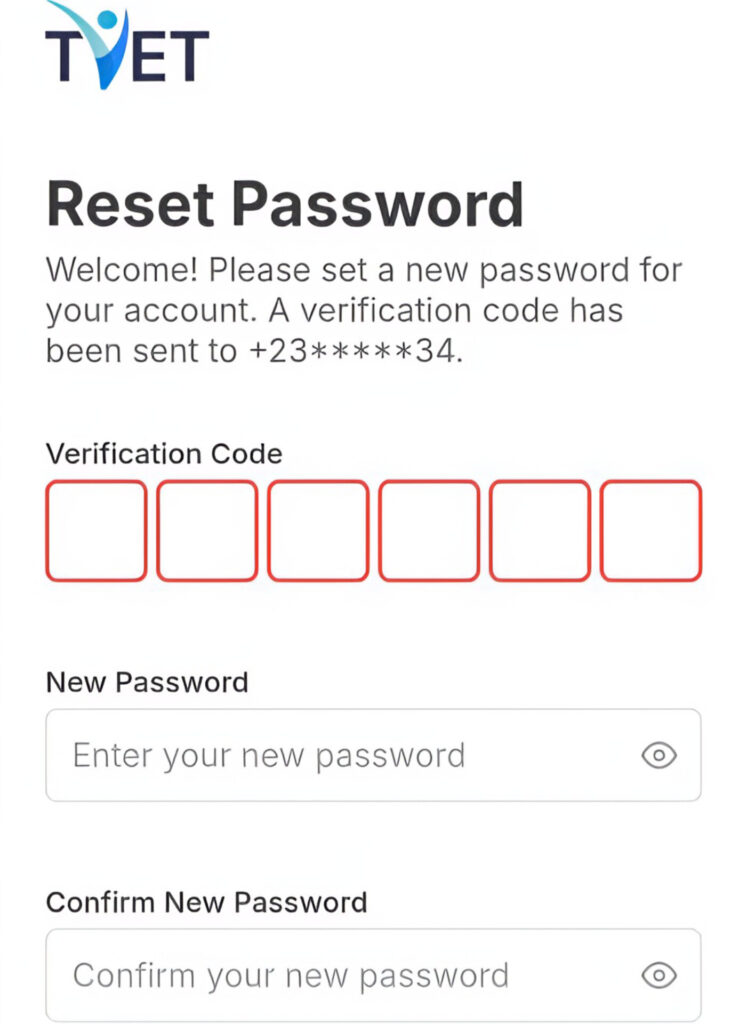Screen dimensions: 731x1024
Task: Click the Welcome! text in the description
Action: tap(122, 270)
